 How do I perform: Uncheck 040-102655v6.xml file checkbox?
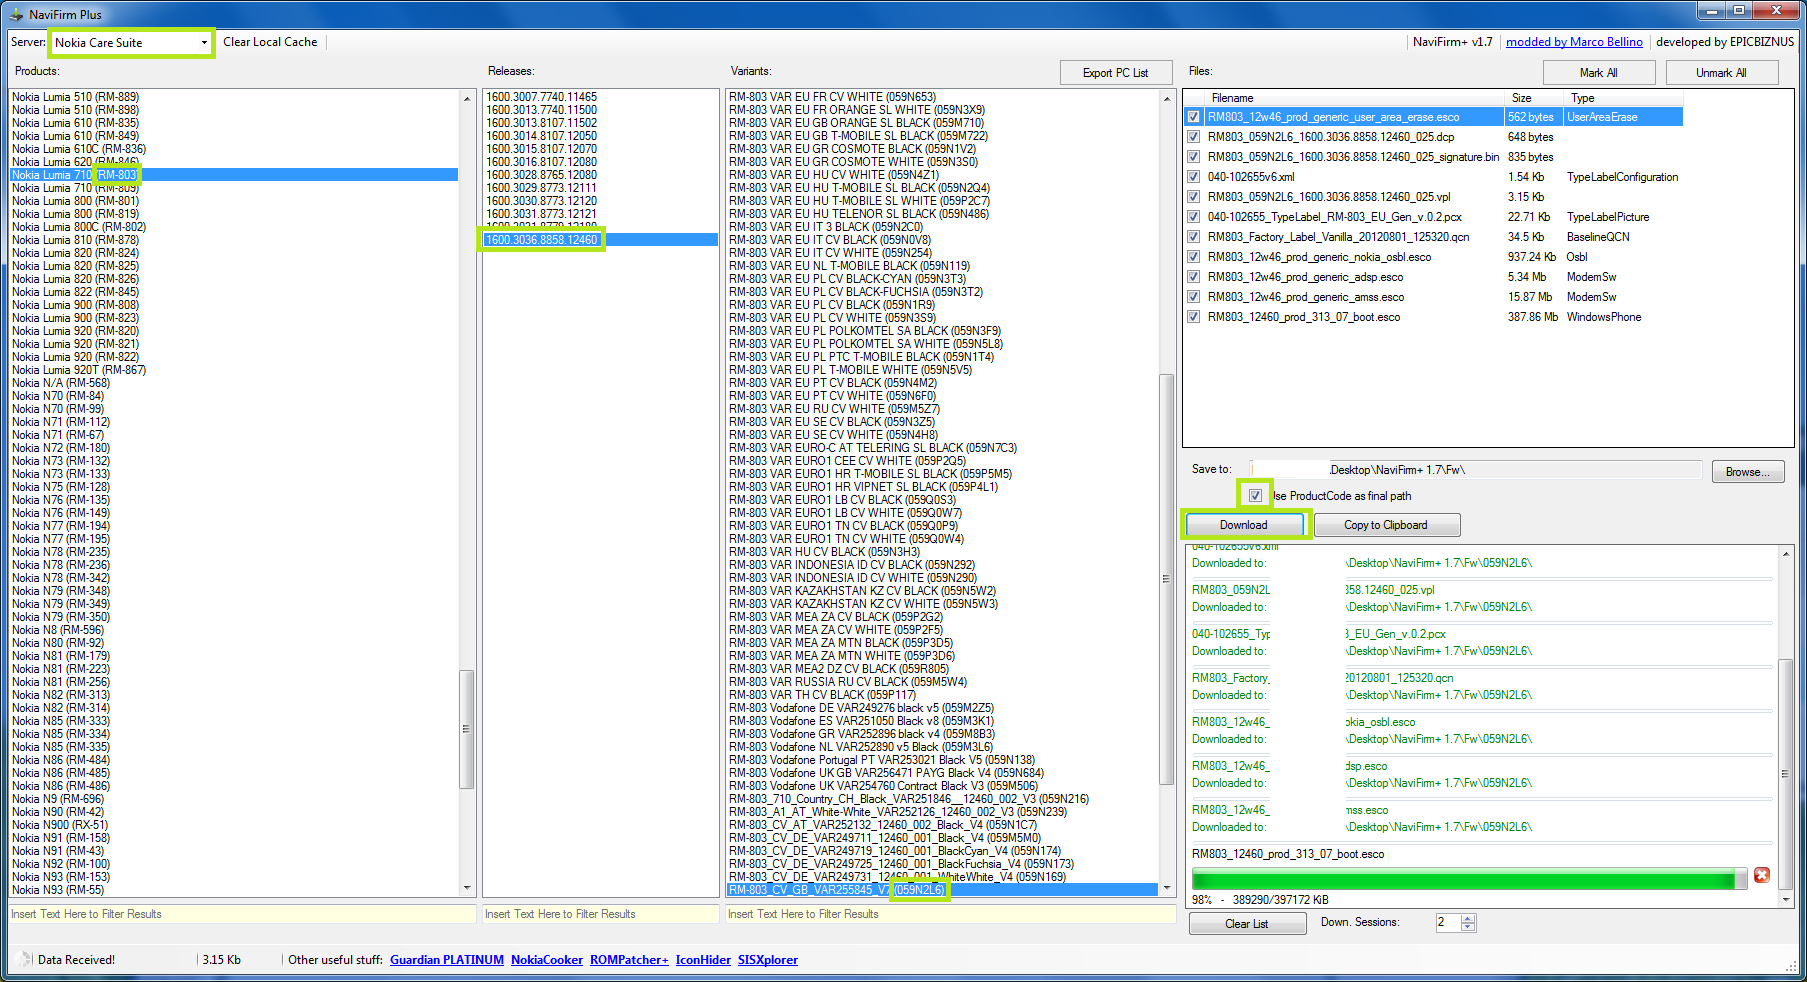tap(1193, 177)
